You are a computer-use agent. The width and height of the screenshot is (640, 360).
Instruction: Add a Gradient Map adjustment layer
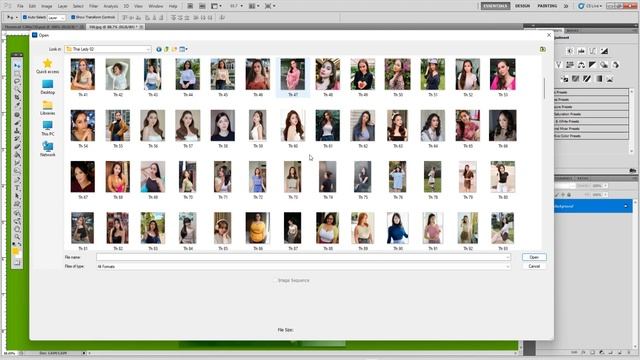599,79
